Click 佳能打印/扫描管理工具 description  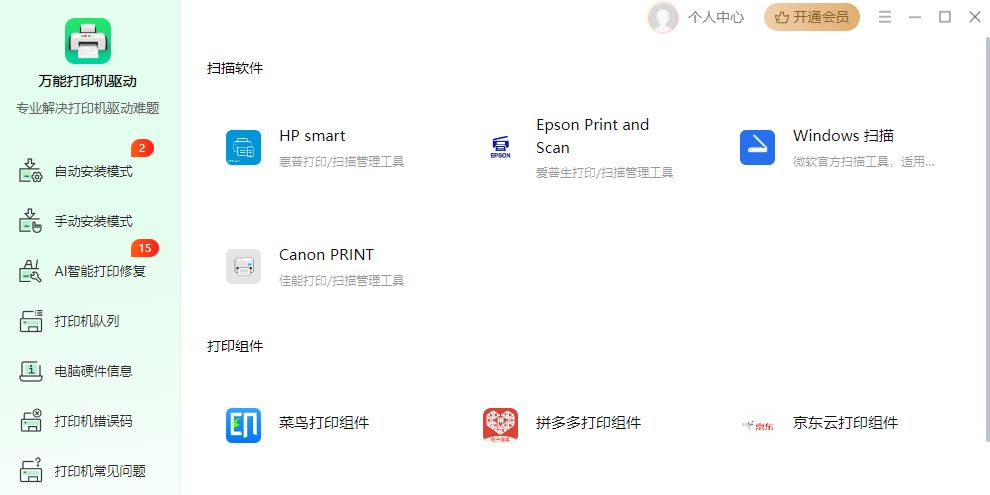342,280
